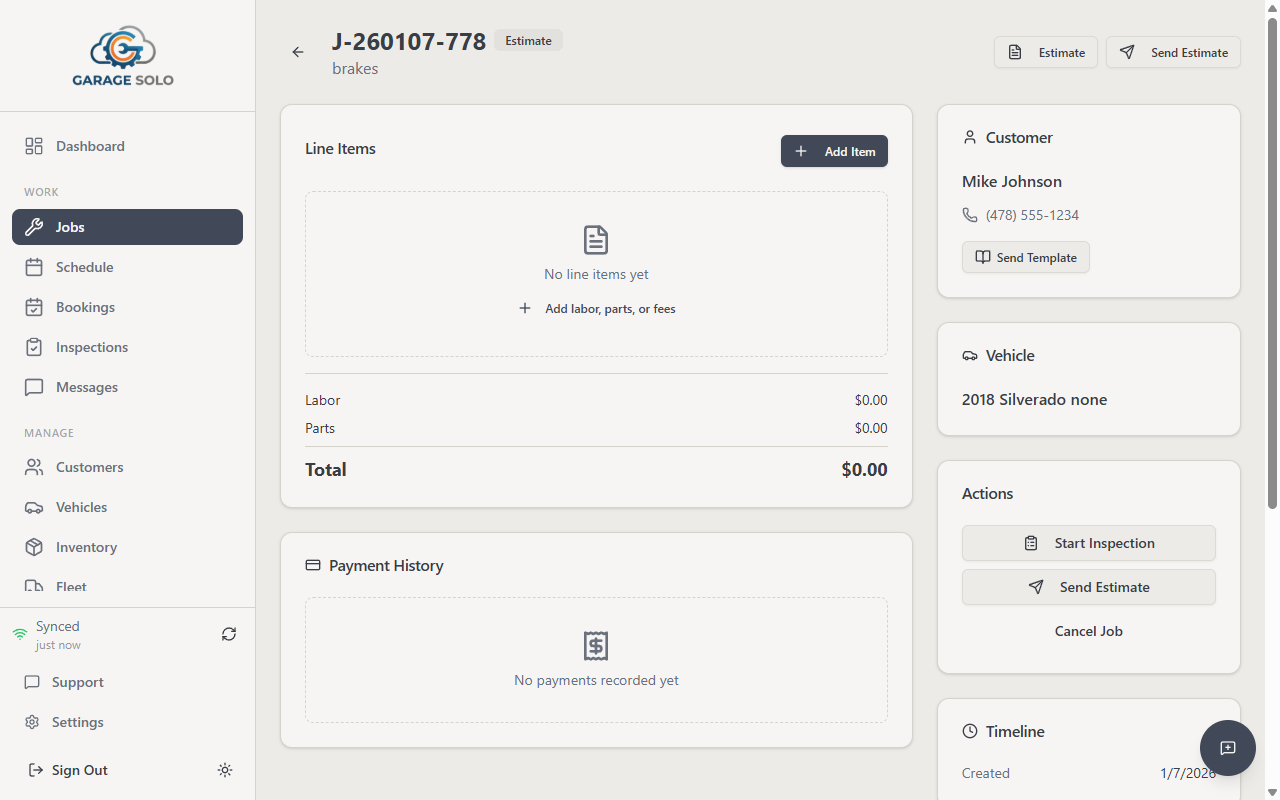1280x800 pixels.
Task: Click job number J-260107-778
Action: click(x=409, y=41)
